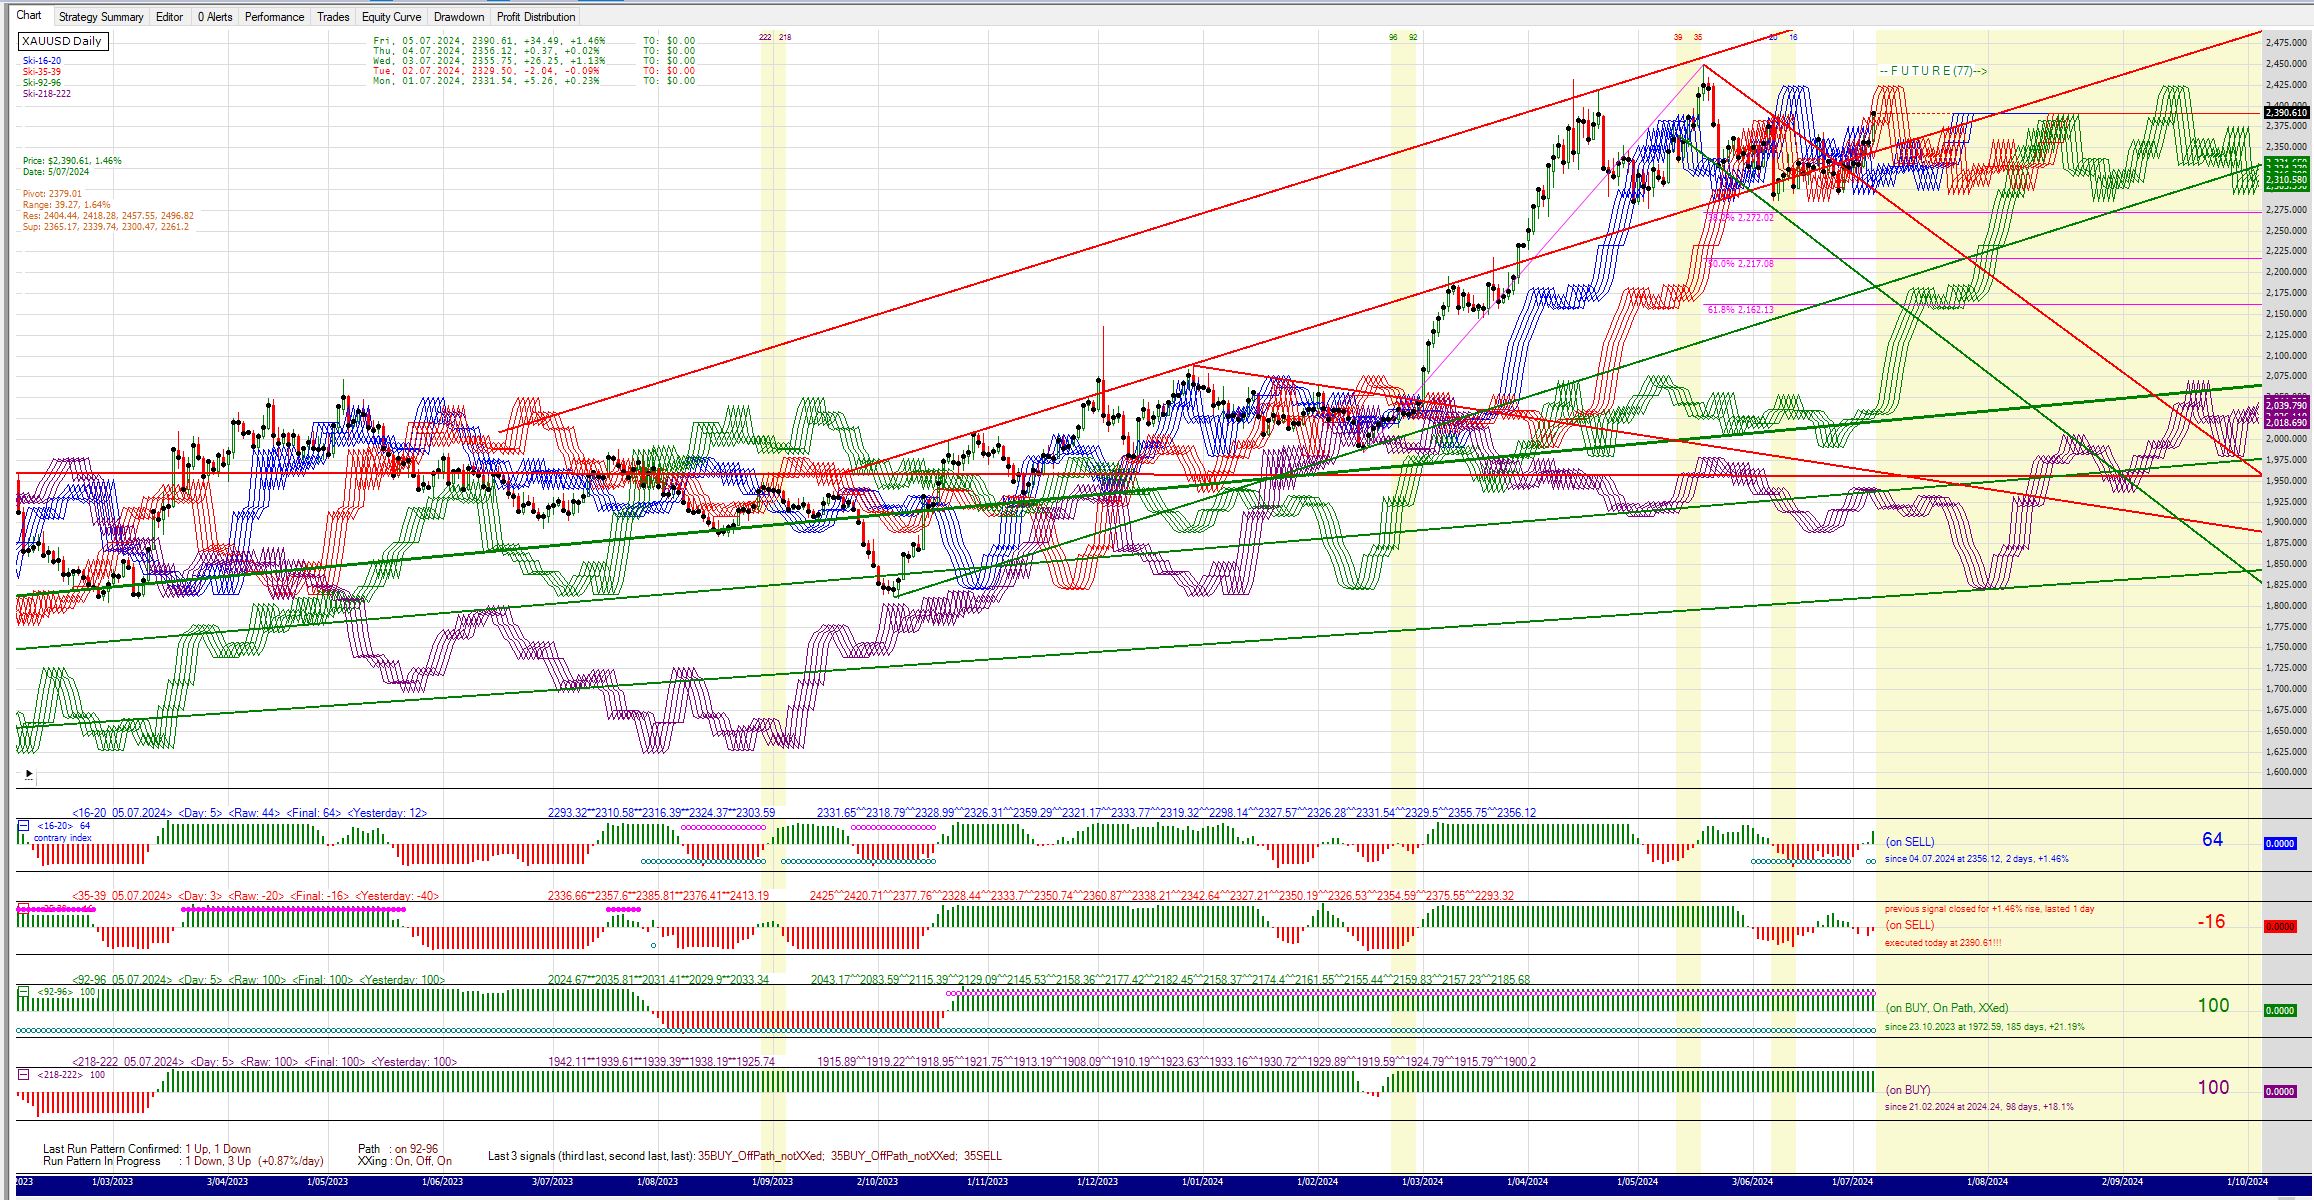Click the Ski-16-20 legend entry

(x=42, y=61)
